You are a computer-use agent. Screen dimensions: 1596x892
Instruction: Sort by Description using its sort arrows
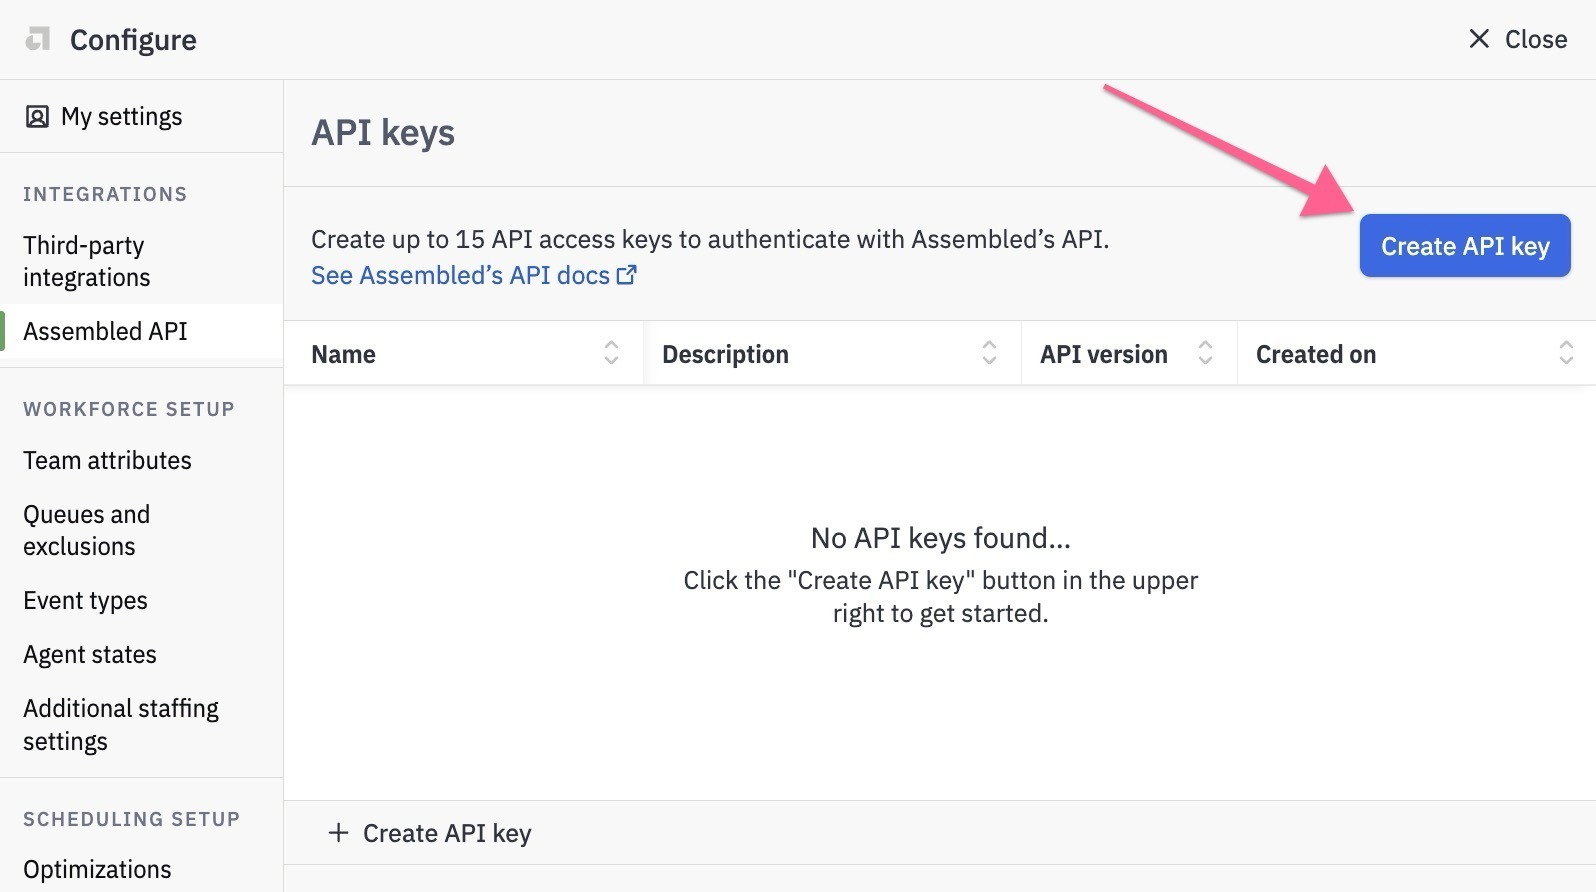coord(989,353)
